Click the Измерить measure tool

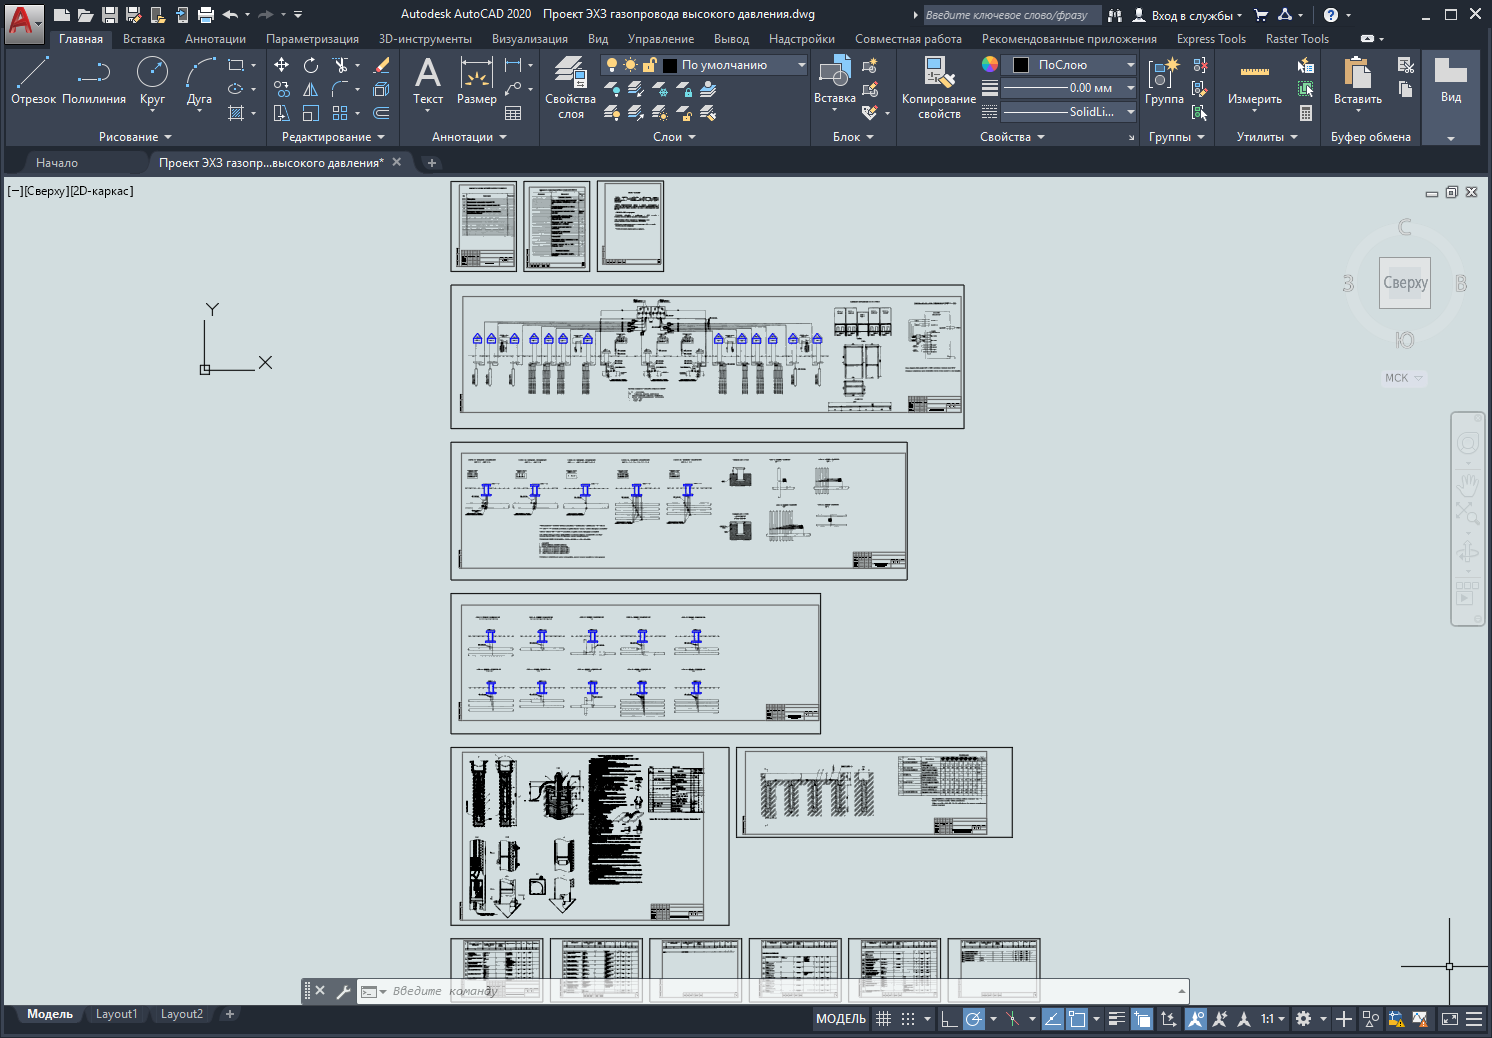click(x=1254, y=80)
